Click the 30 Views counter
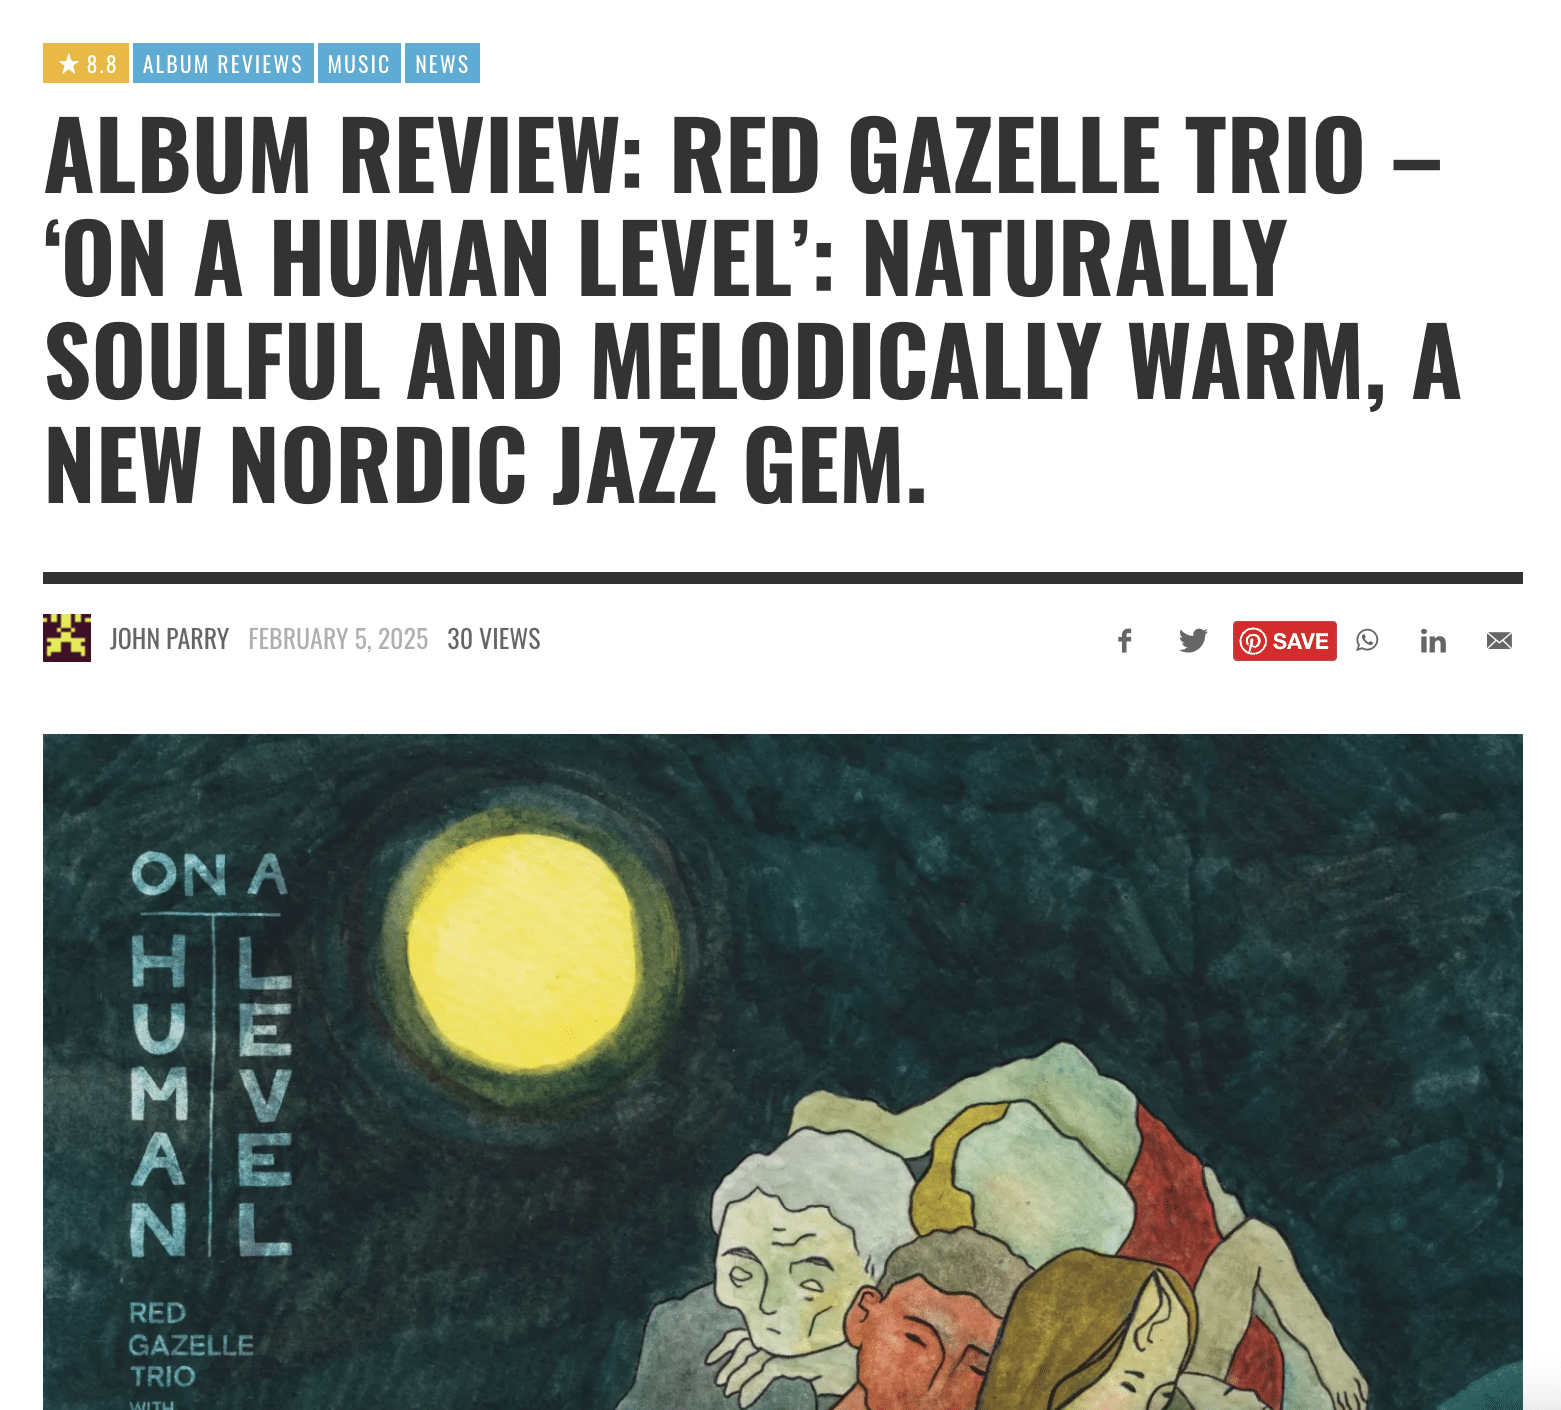 coord(494,639)
